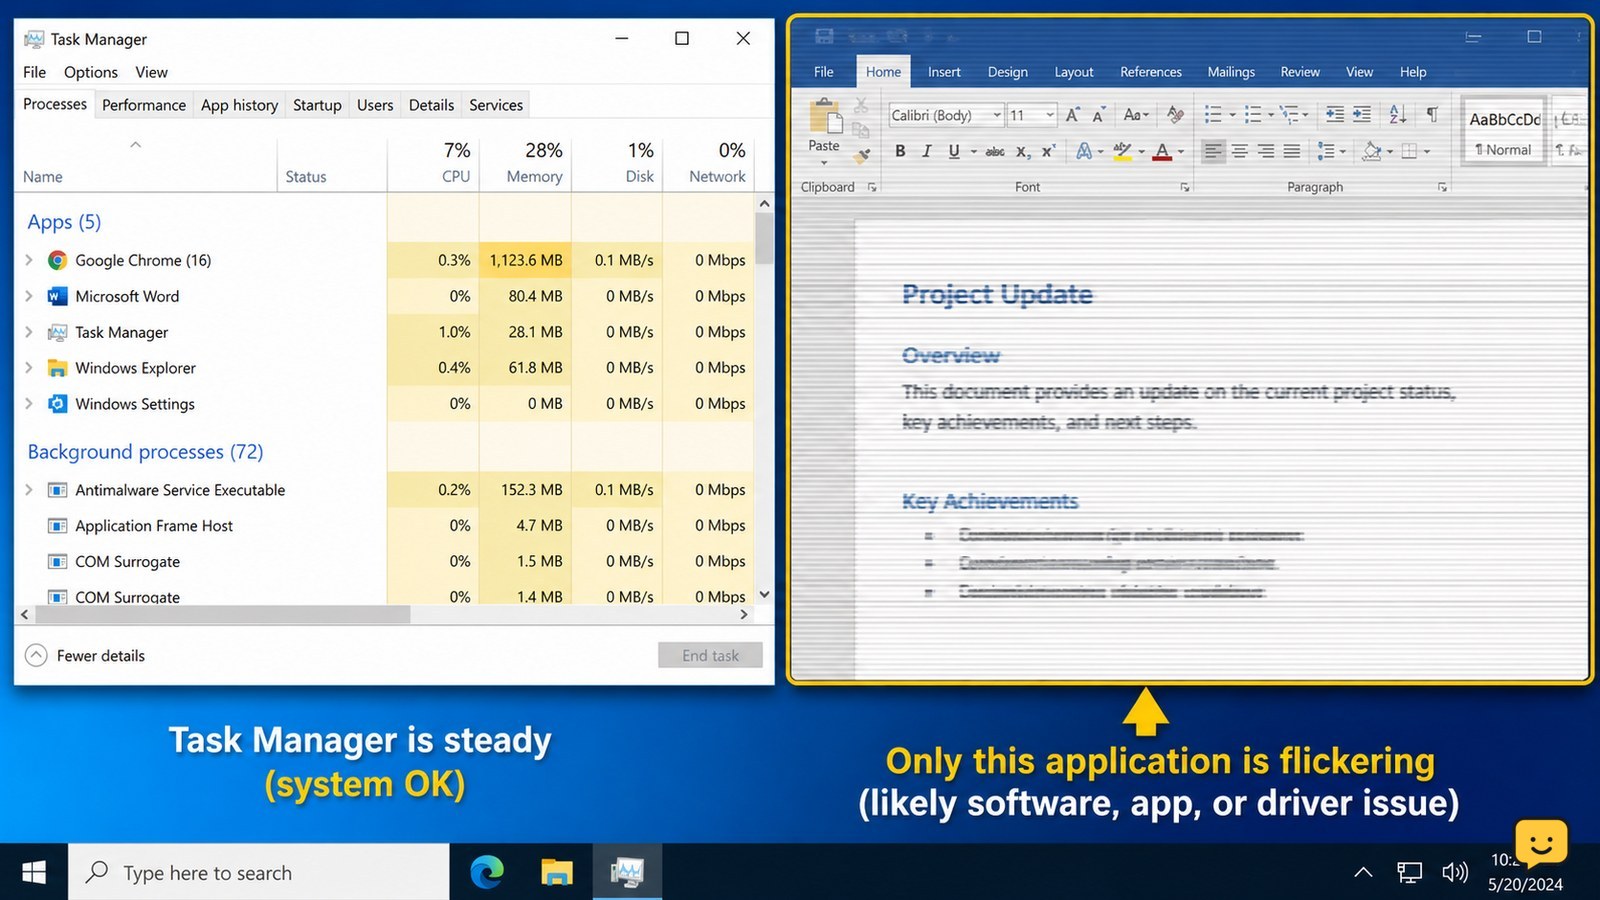Open the Font name combo box

(946, 115)
